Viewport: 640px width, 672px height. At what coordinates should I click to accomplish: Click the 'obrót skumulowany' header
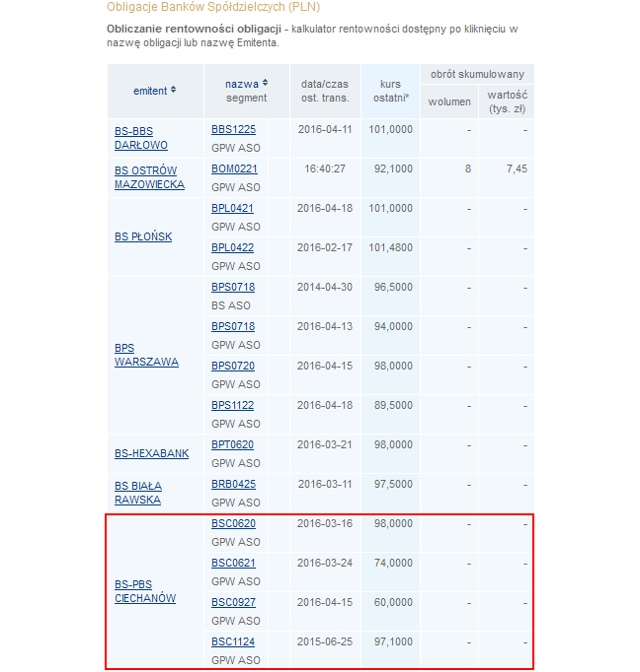click(x=478, y=75)
